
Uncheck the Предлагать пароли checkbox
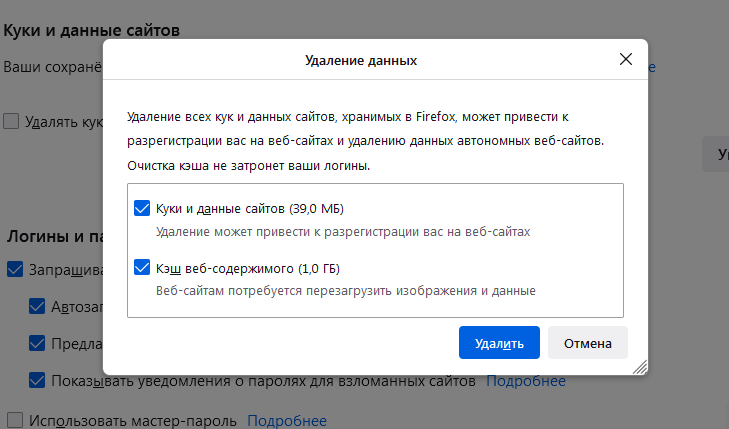(37, 343)
